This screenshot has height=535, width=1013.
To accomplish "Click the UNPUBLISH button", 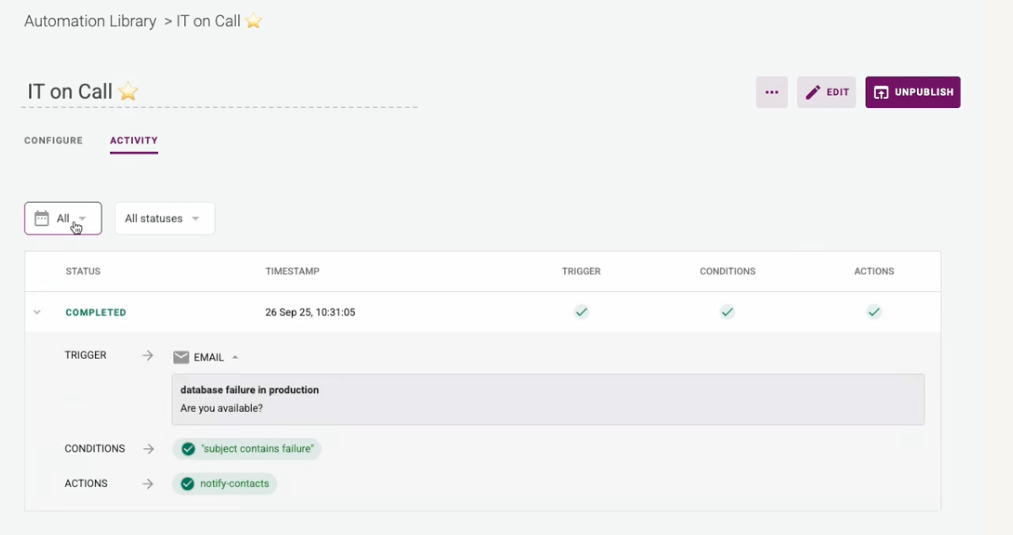I will [913, 92].
